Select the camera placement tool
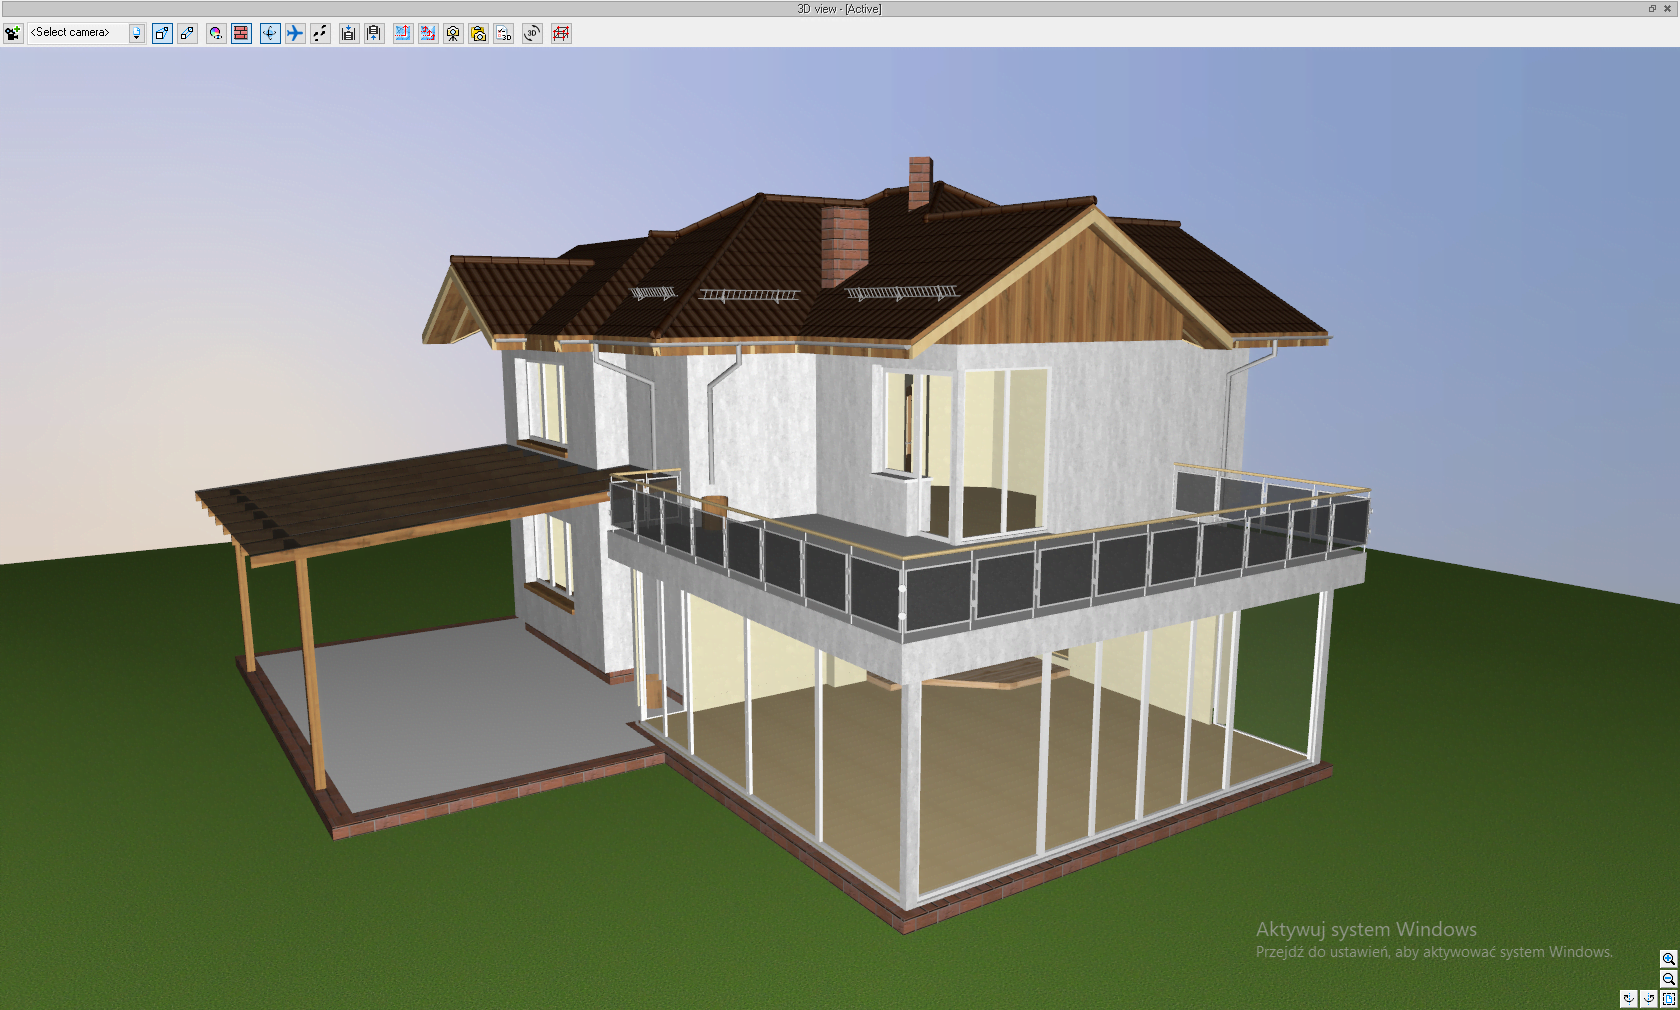Viewport: 1680px width, 1010px height. (x=12, y=33)
